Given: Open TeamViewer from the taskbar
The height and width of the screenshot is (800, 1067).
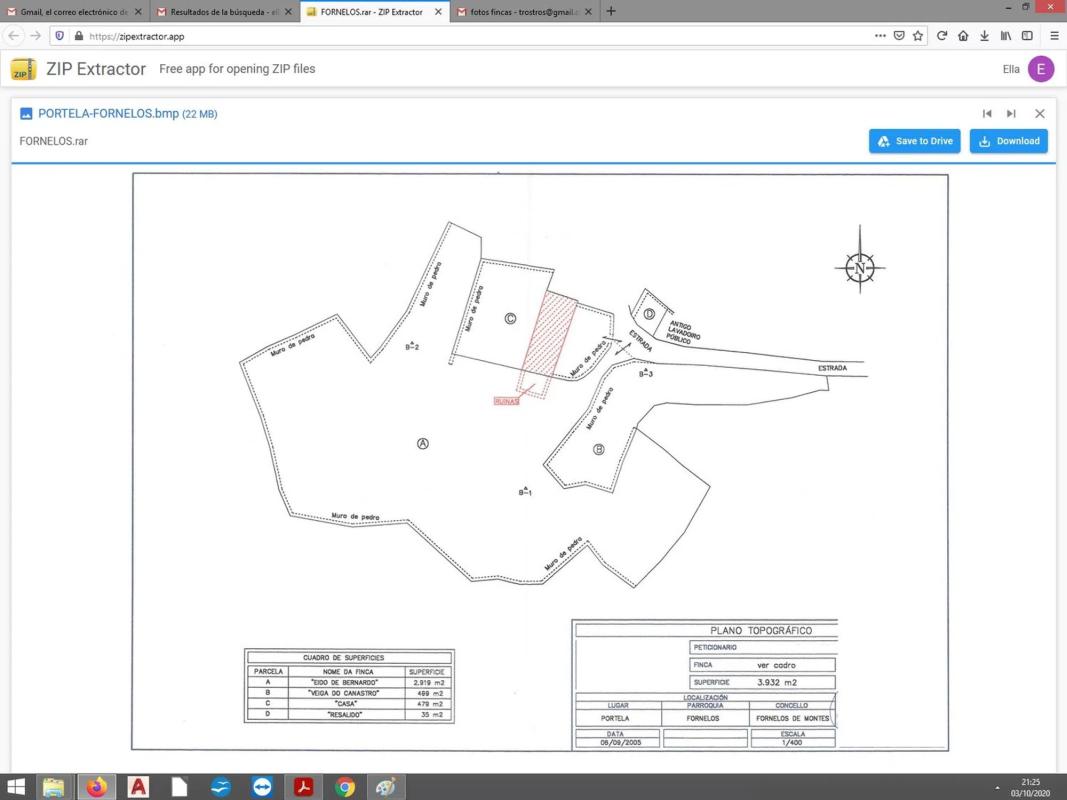Looking at the screenshot, I should (262, 787).
